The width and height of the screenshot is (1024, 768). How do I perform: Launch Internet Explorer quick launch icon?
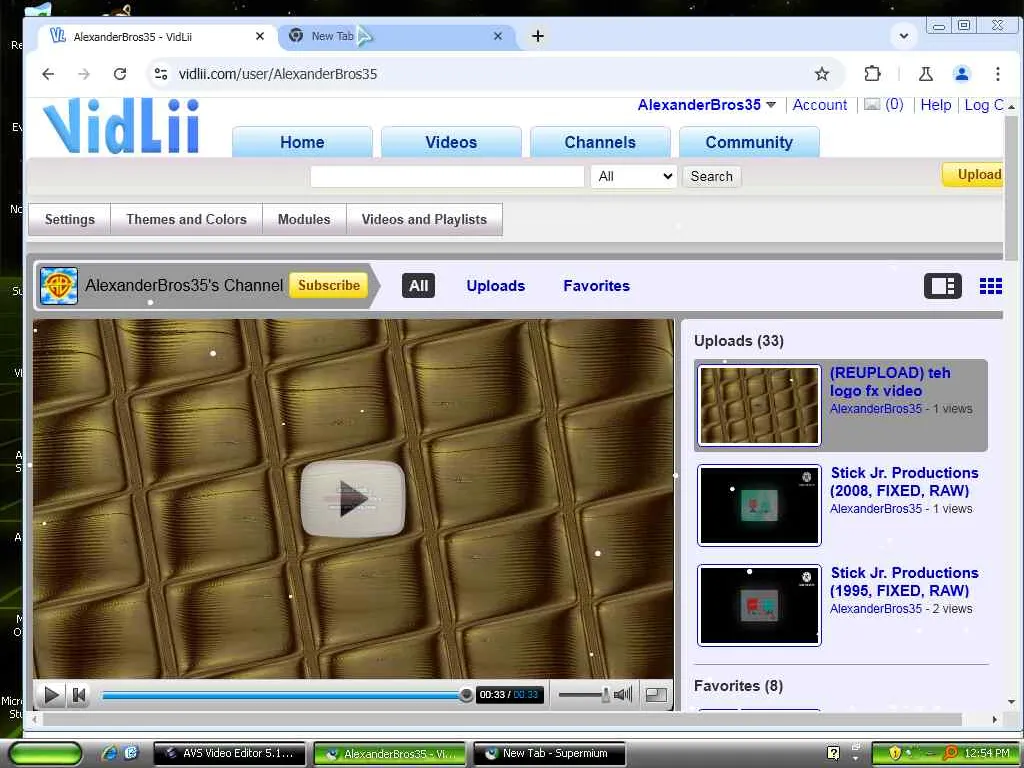click(109, 753)
